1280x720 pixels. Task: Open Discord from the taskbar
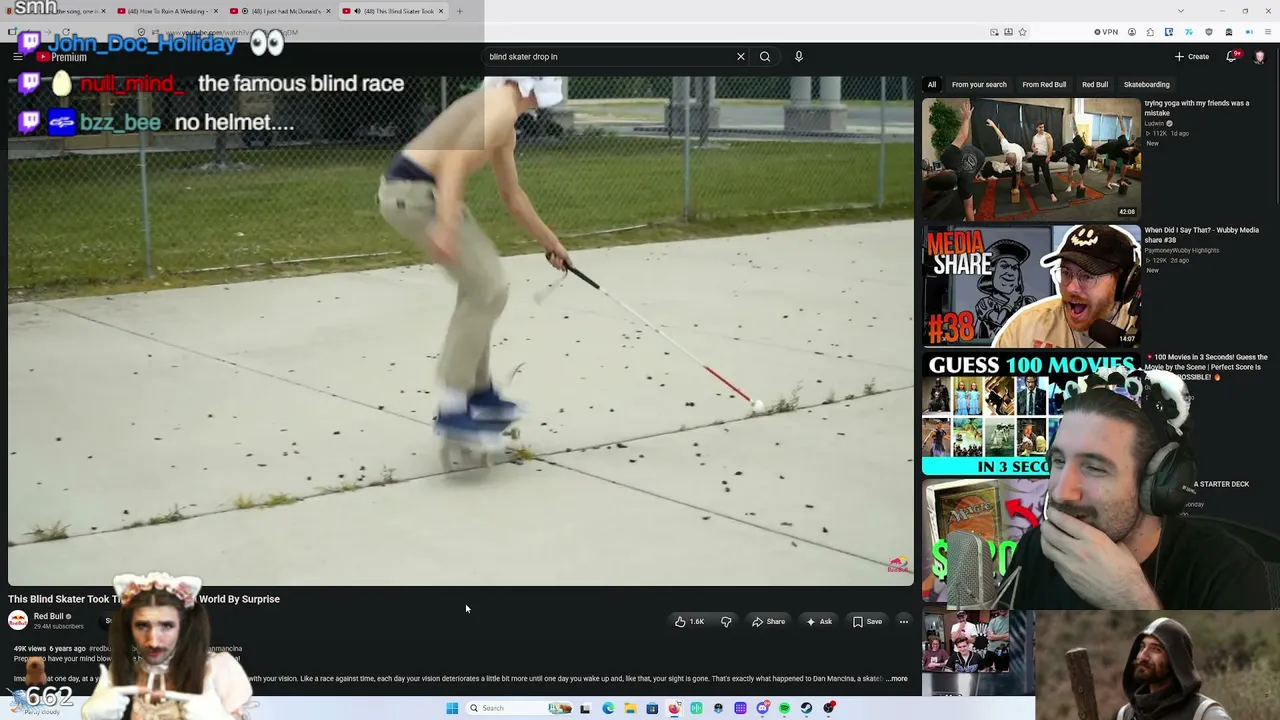[762, 708]
